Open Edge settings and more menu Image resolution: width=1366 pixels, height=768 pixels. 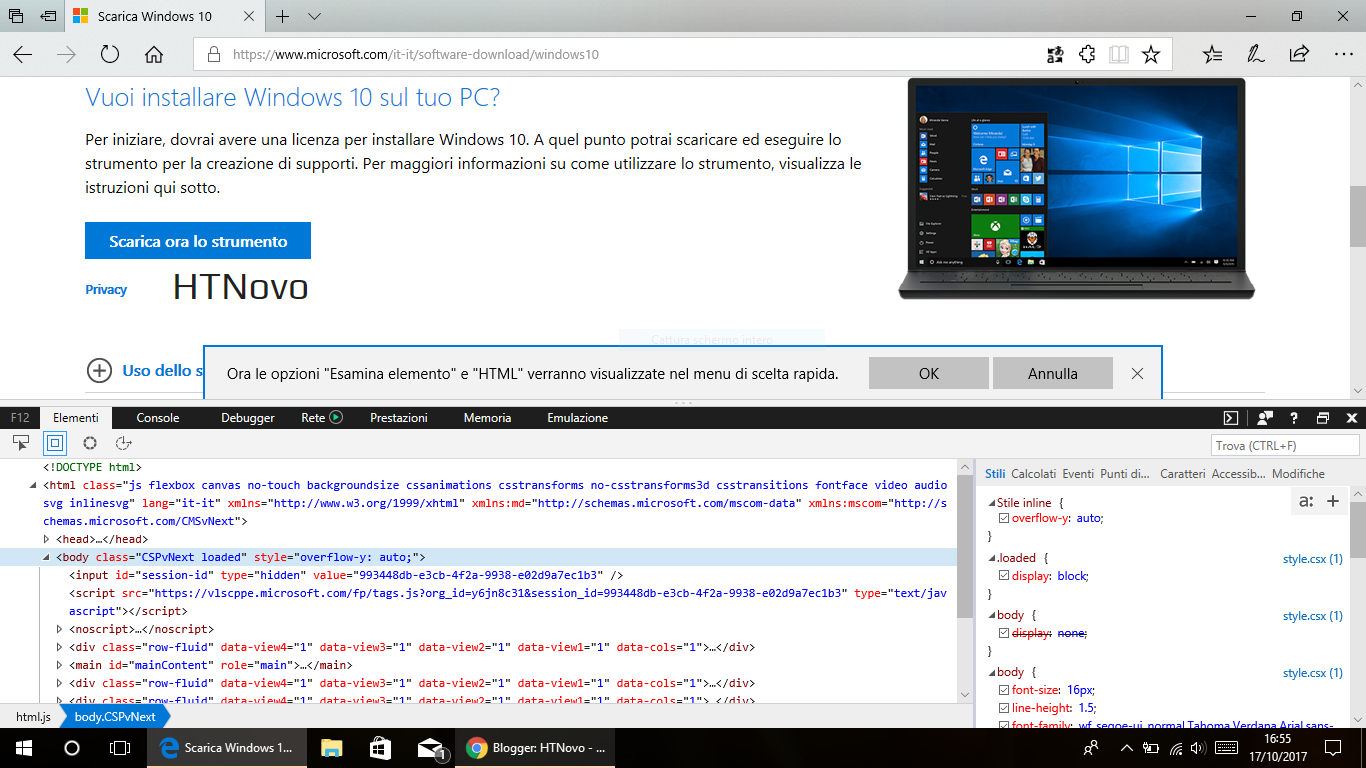1342,54
